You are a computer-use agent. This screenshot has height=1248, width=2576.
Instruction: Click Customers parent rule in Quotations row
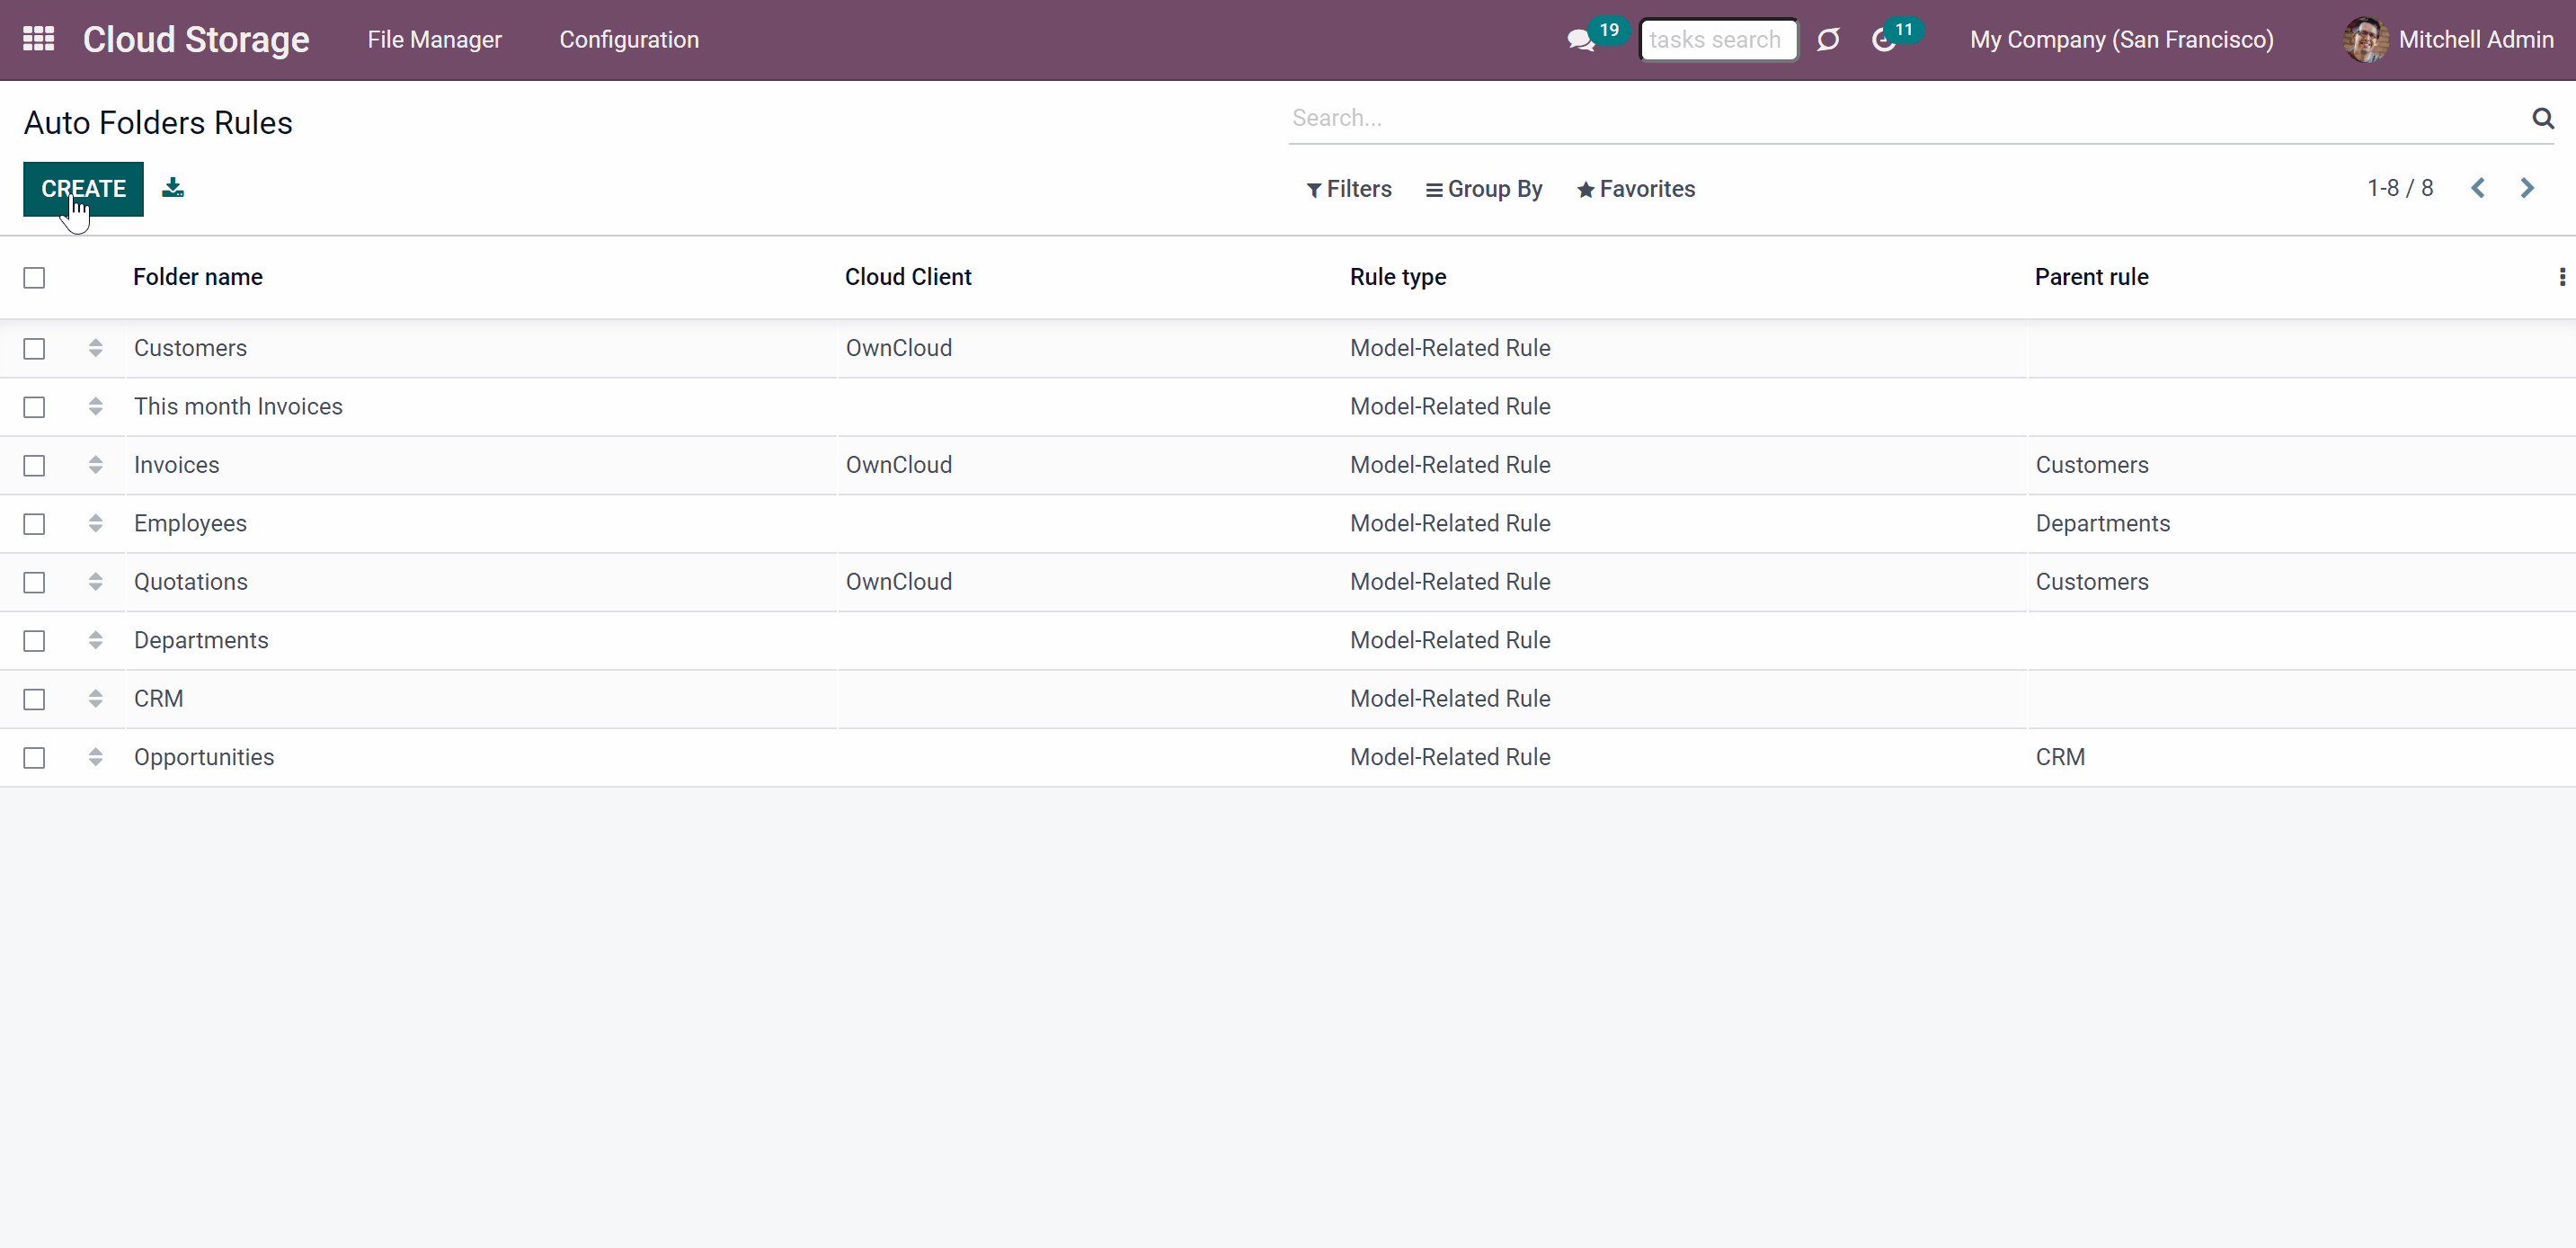[2092, 582]
